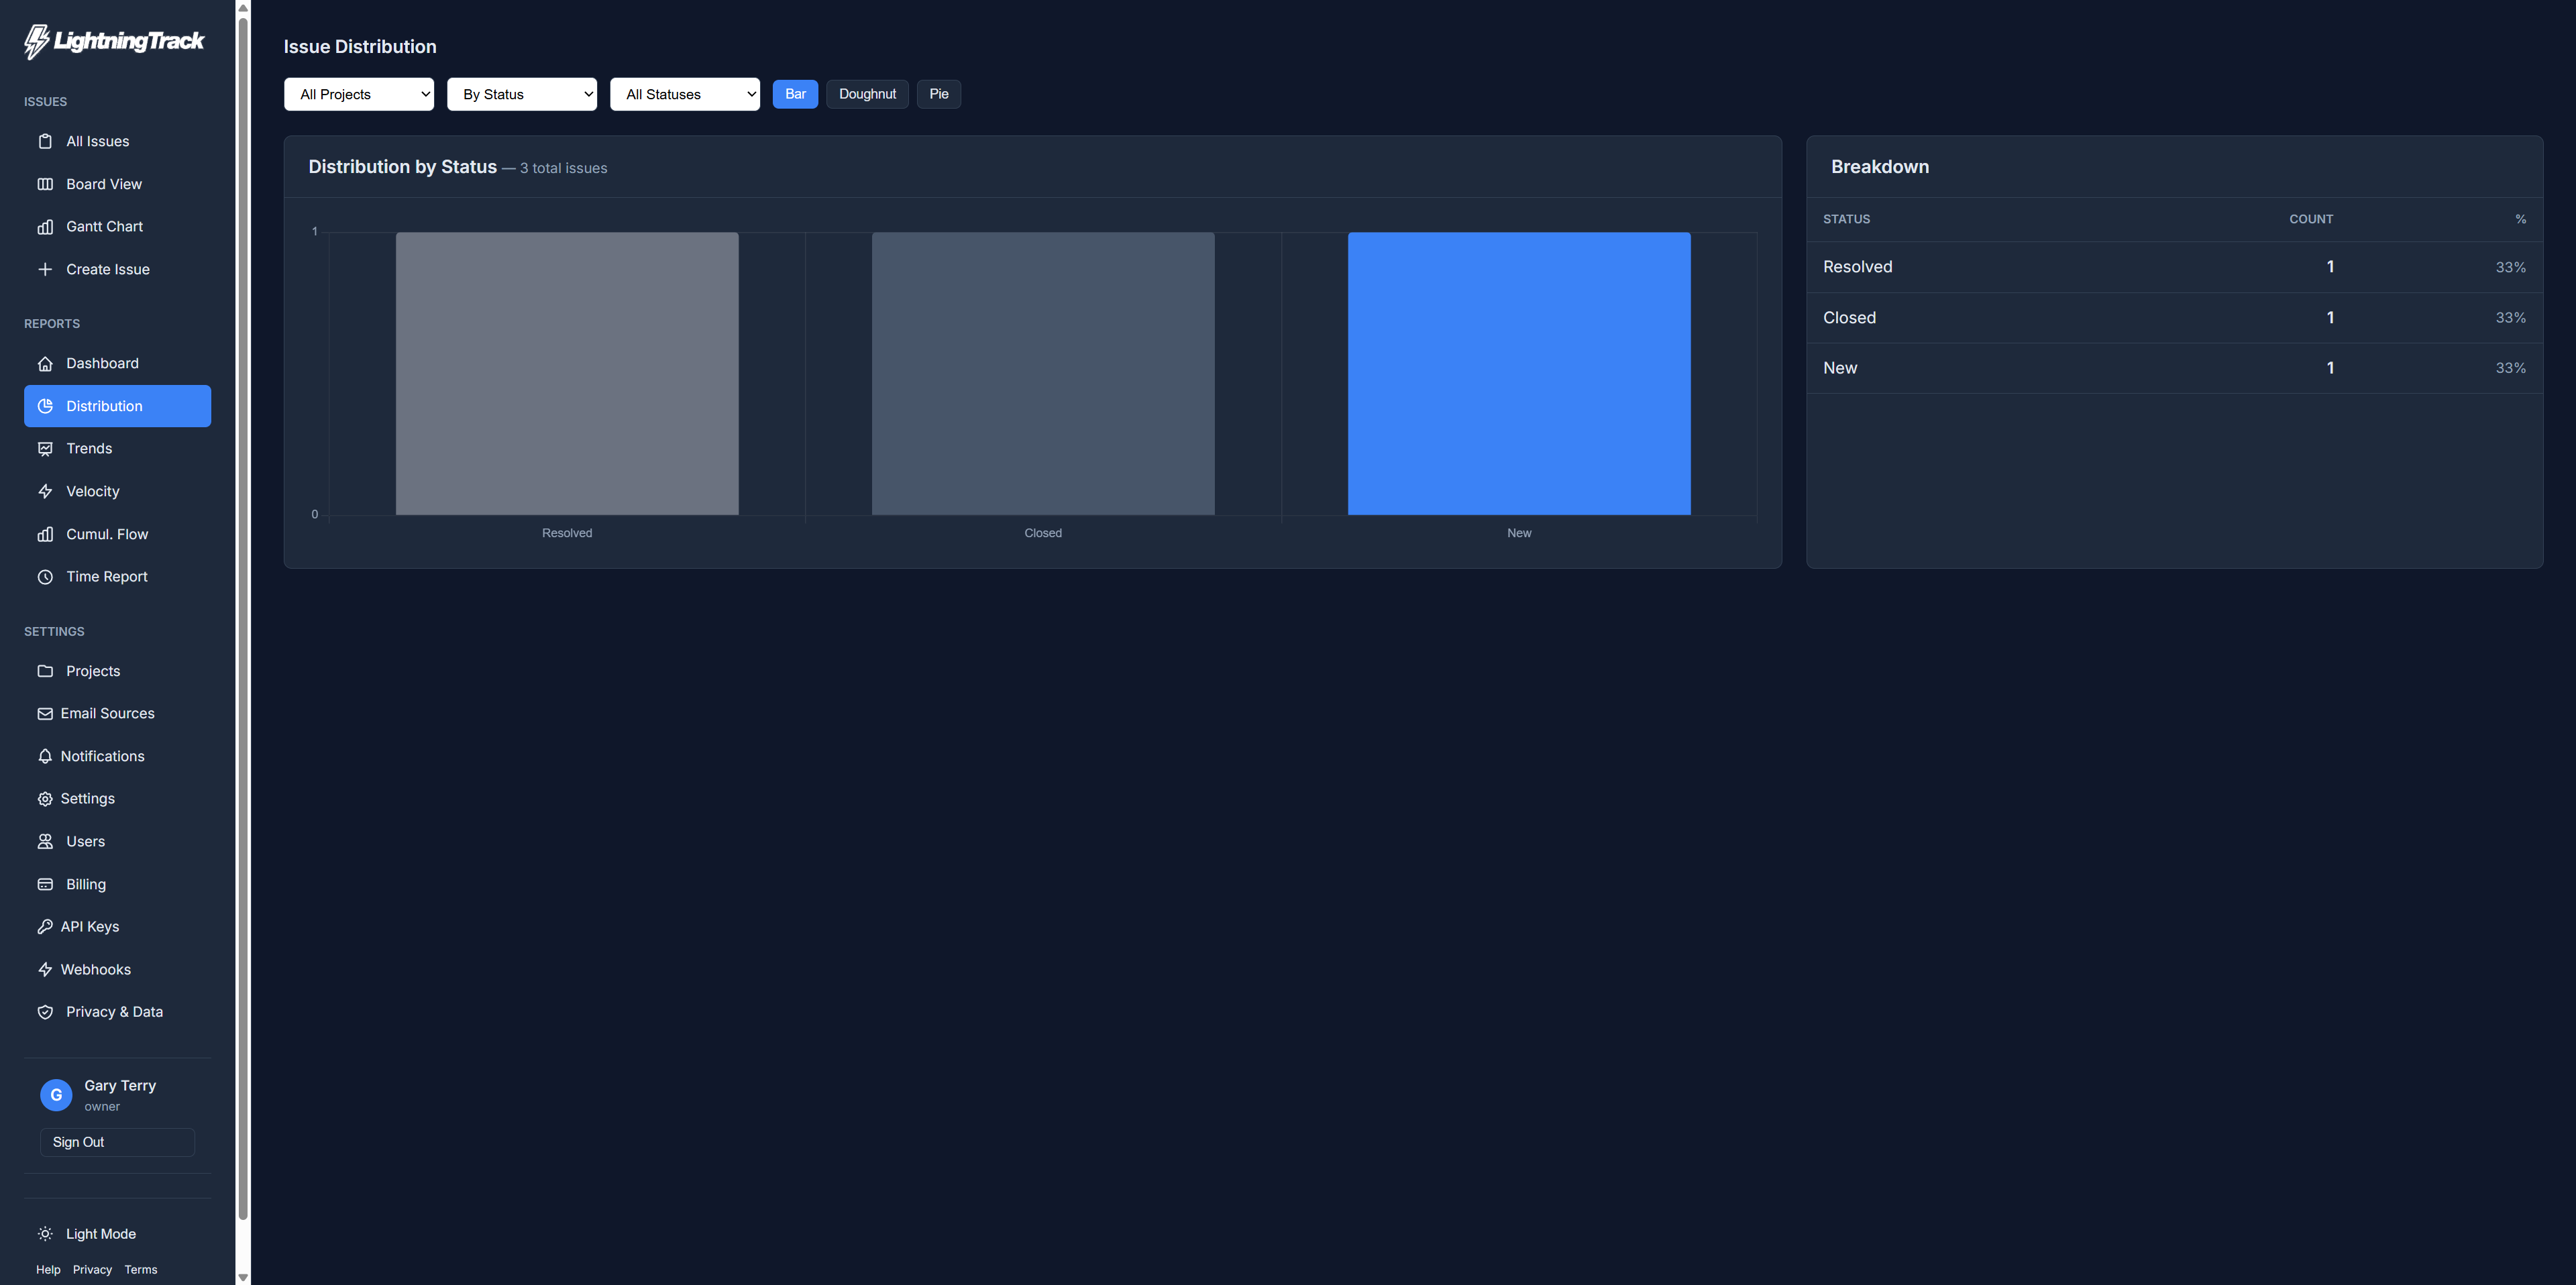Click the Notifications bell icon
The image size is (2576, 1285).
coord(46,756)
